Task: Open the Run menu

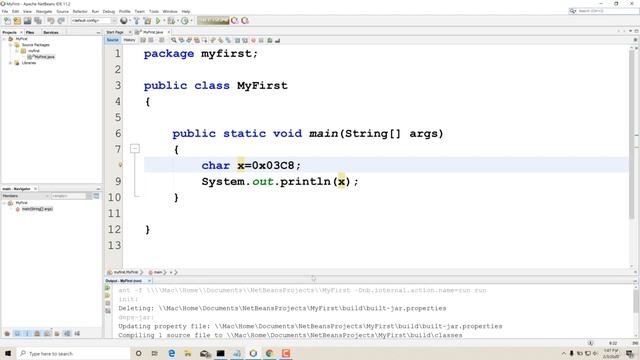Action: tap(95, 11)
